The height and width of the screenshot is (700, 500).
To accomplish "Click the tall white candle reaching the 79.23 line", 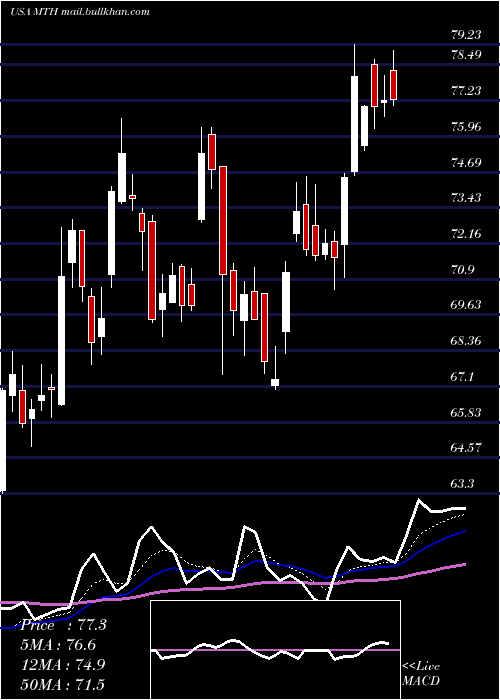I will [x=354, y=124].
